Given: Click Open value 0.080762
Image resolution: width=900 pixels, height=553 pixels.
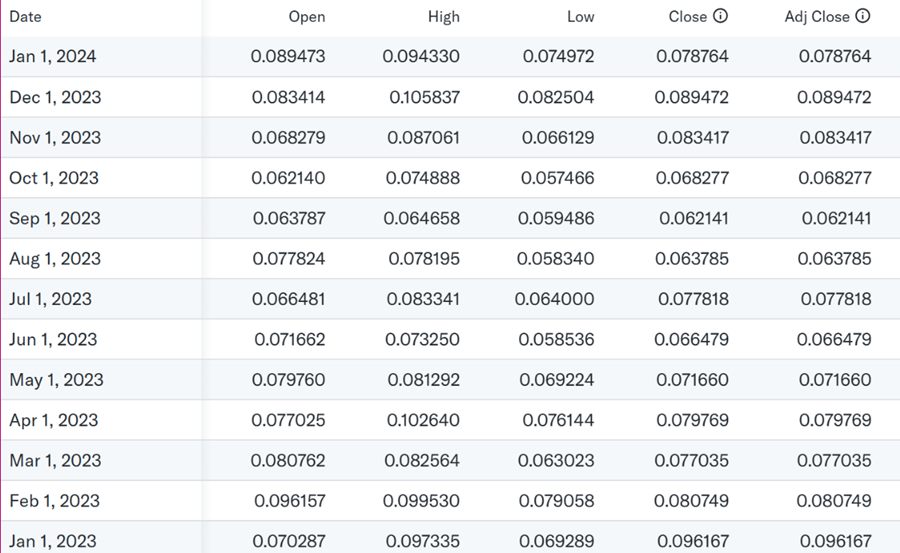Looking at the screenshot, I should pos(288,461).
